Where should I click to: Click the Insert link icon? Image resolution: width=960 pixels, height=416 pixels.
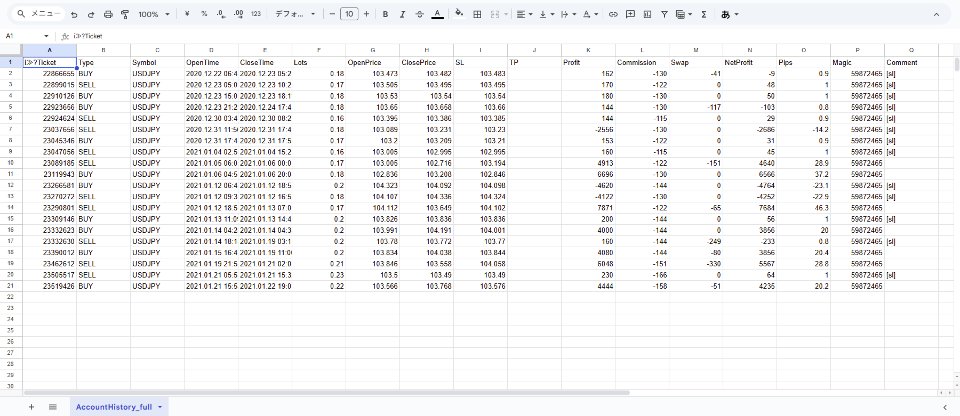click(x=613, y=14)
